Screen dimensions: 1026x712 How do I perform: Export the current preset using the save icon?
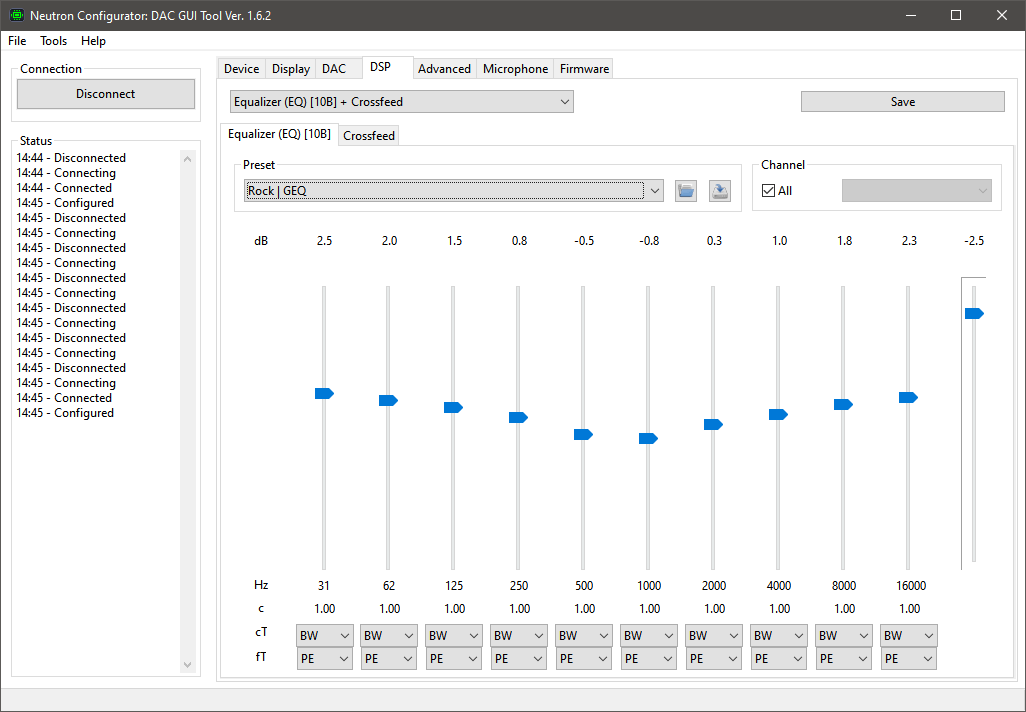pyautogui.click(x=719, y=191)
